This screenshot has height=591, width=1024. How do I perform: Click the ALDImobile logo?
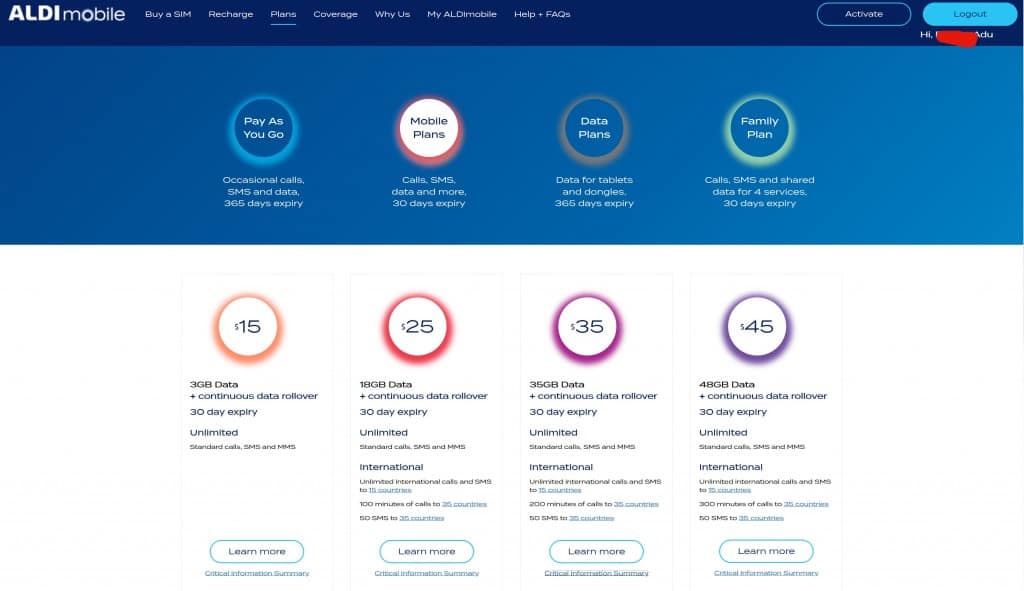pyautogui.click(x=67, y=14)
